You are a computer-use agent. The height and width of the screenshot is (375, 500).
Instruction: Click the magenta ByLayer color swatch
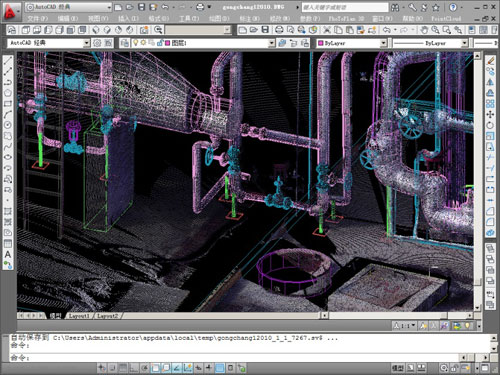click(x=321, y=43)
